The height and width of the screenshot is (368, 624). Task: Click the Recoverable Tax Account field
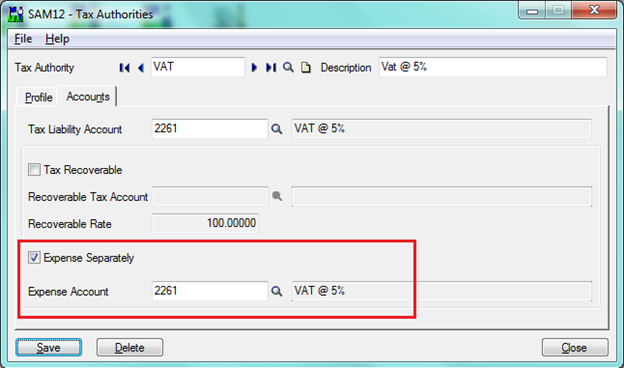coord(210,196)
